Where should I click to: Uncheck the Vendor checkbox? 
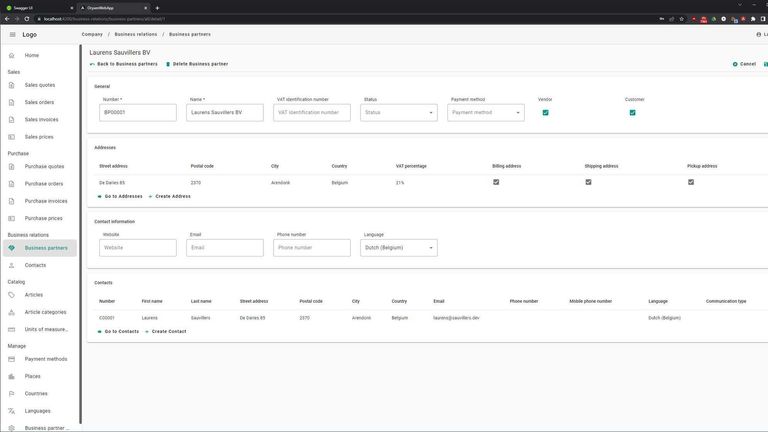pyautogui.click(x=545, y=113)
